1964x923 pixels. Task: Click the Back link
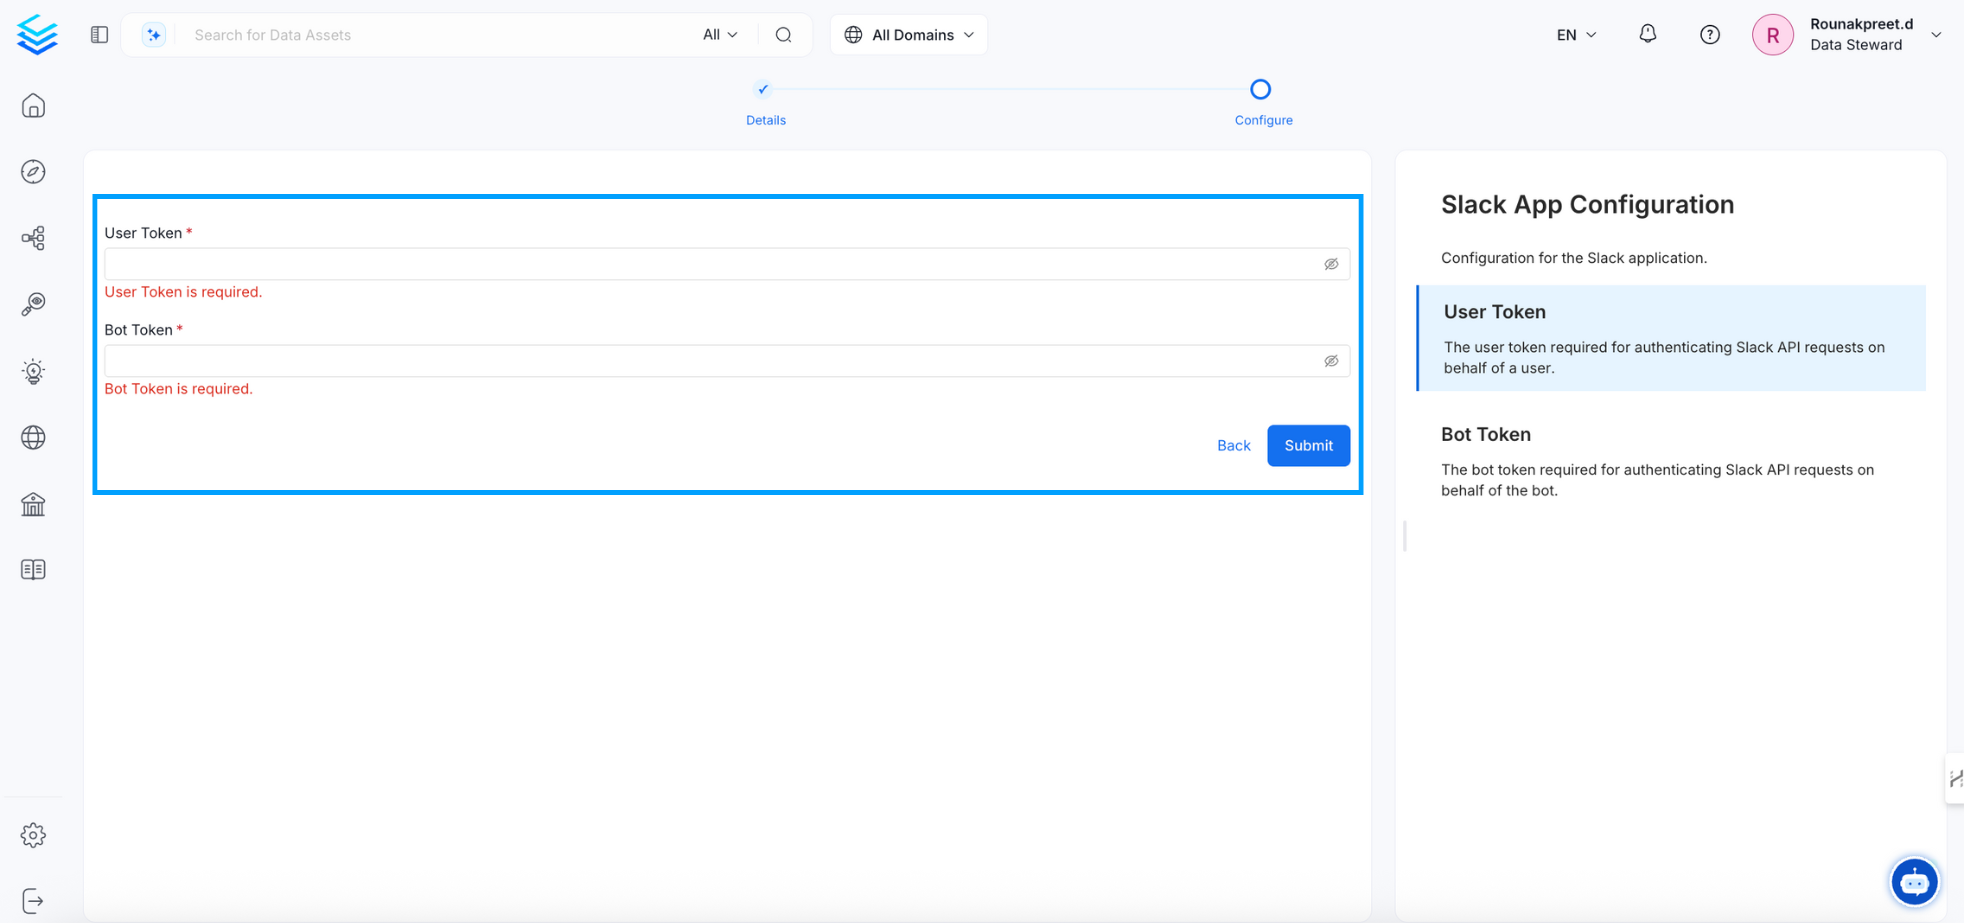click(x=1233, y=446)
